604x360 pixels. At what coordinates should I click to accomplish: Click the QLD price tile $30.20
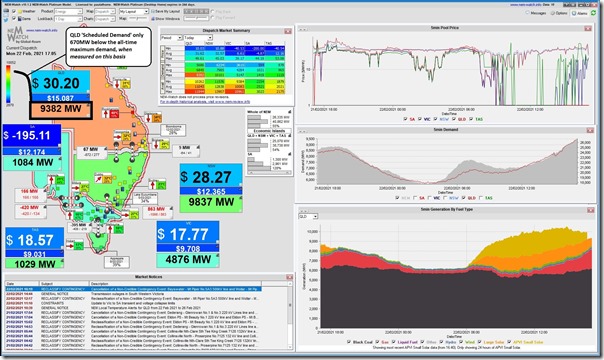(60, 83)
